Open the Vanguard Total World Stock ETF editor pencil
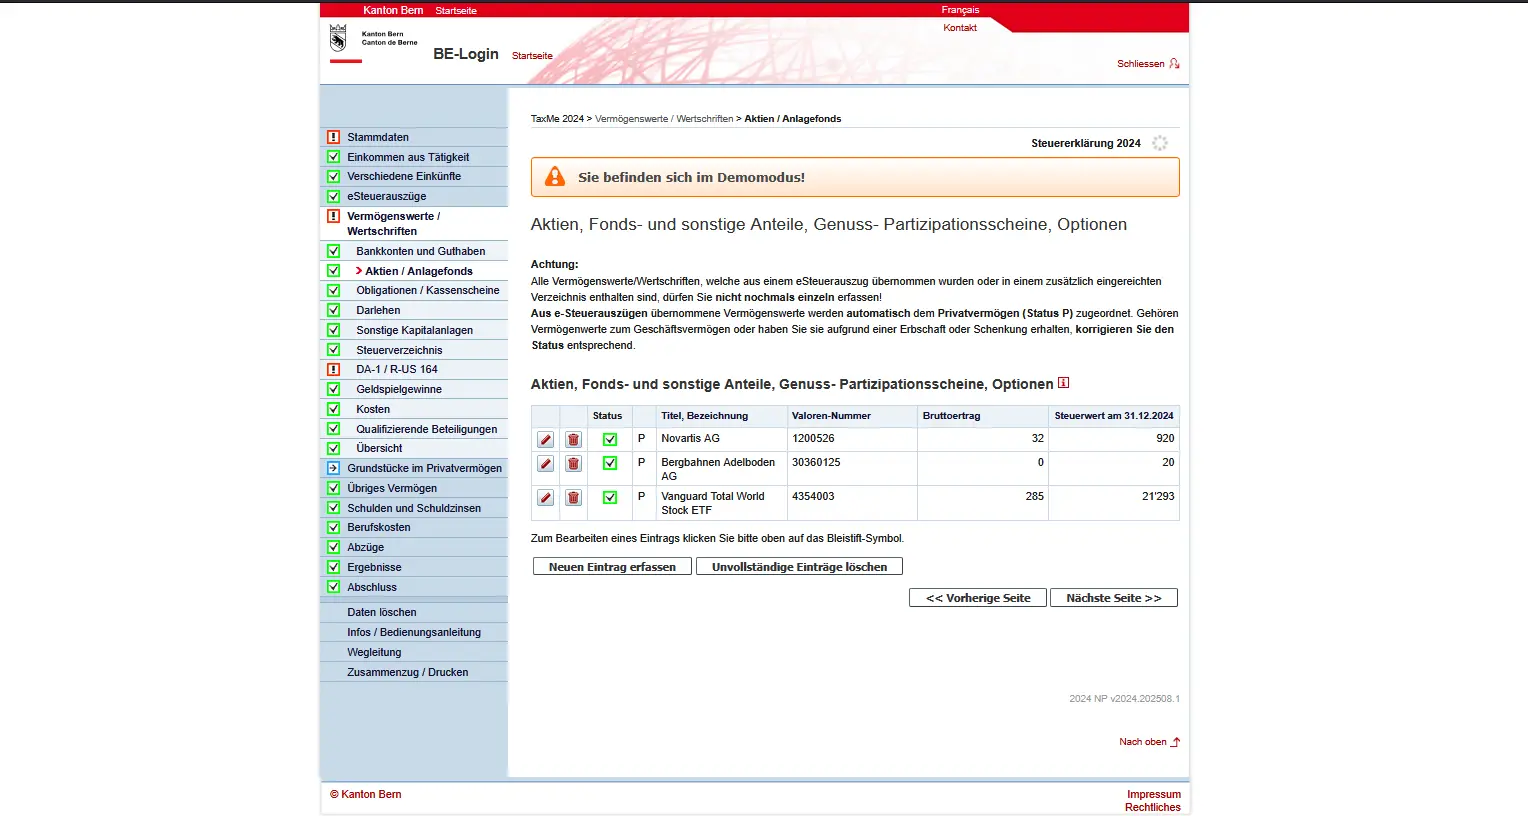 [x=545, y=498]
